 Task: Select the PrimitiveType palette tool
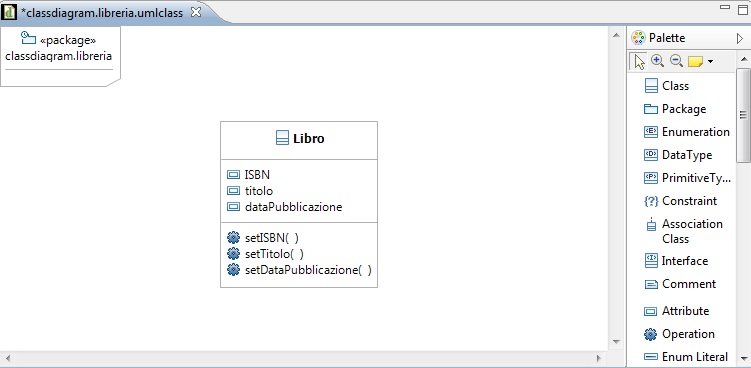tap(688, 178)
